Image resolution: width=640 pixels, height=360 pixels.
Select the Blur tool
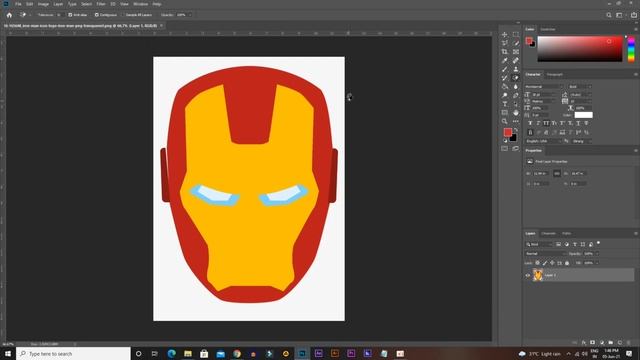[516, 87]
